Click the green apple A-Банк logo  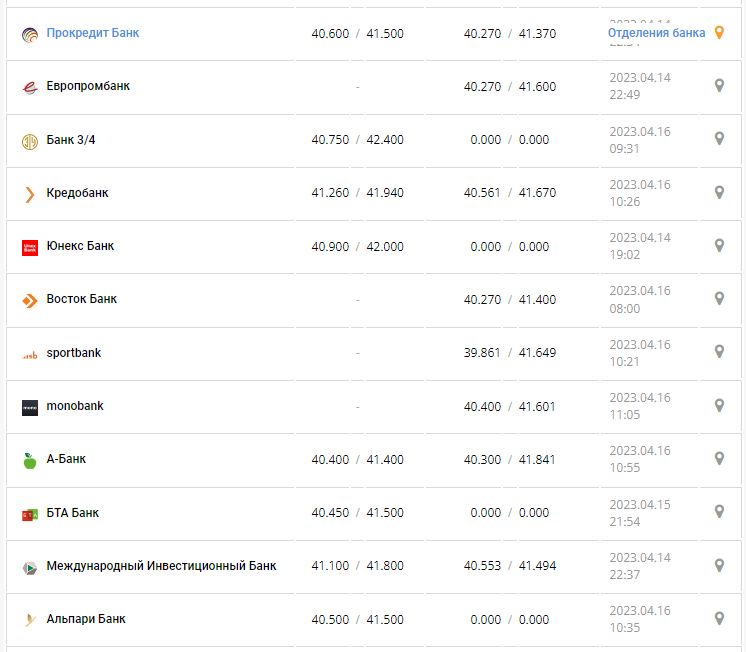tap(29, 460)
